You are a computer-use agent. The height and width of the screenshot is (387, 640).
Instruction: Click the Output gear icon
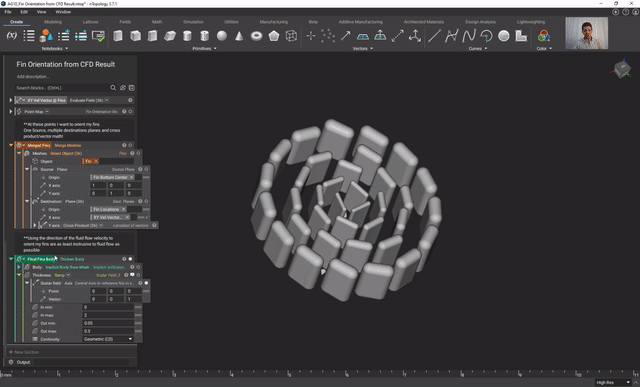pyautogui.click(x=11, y=362)
